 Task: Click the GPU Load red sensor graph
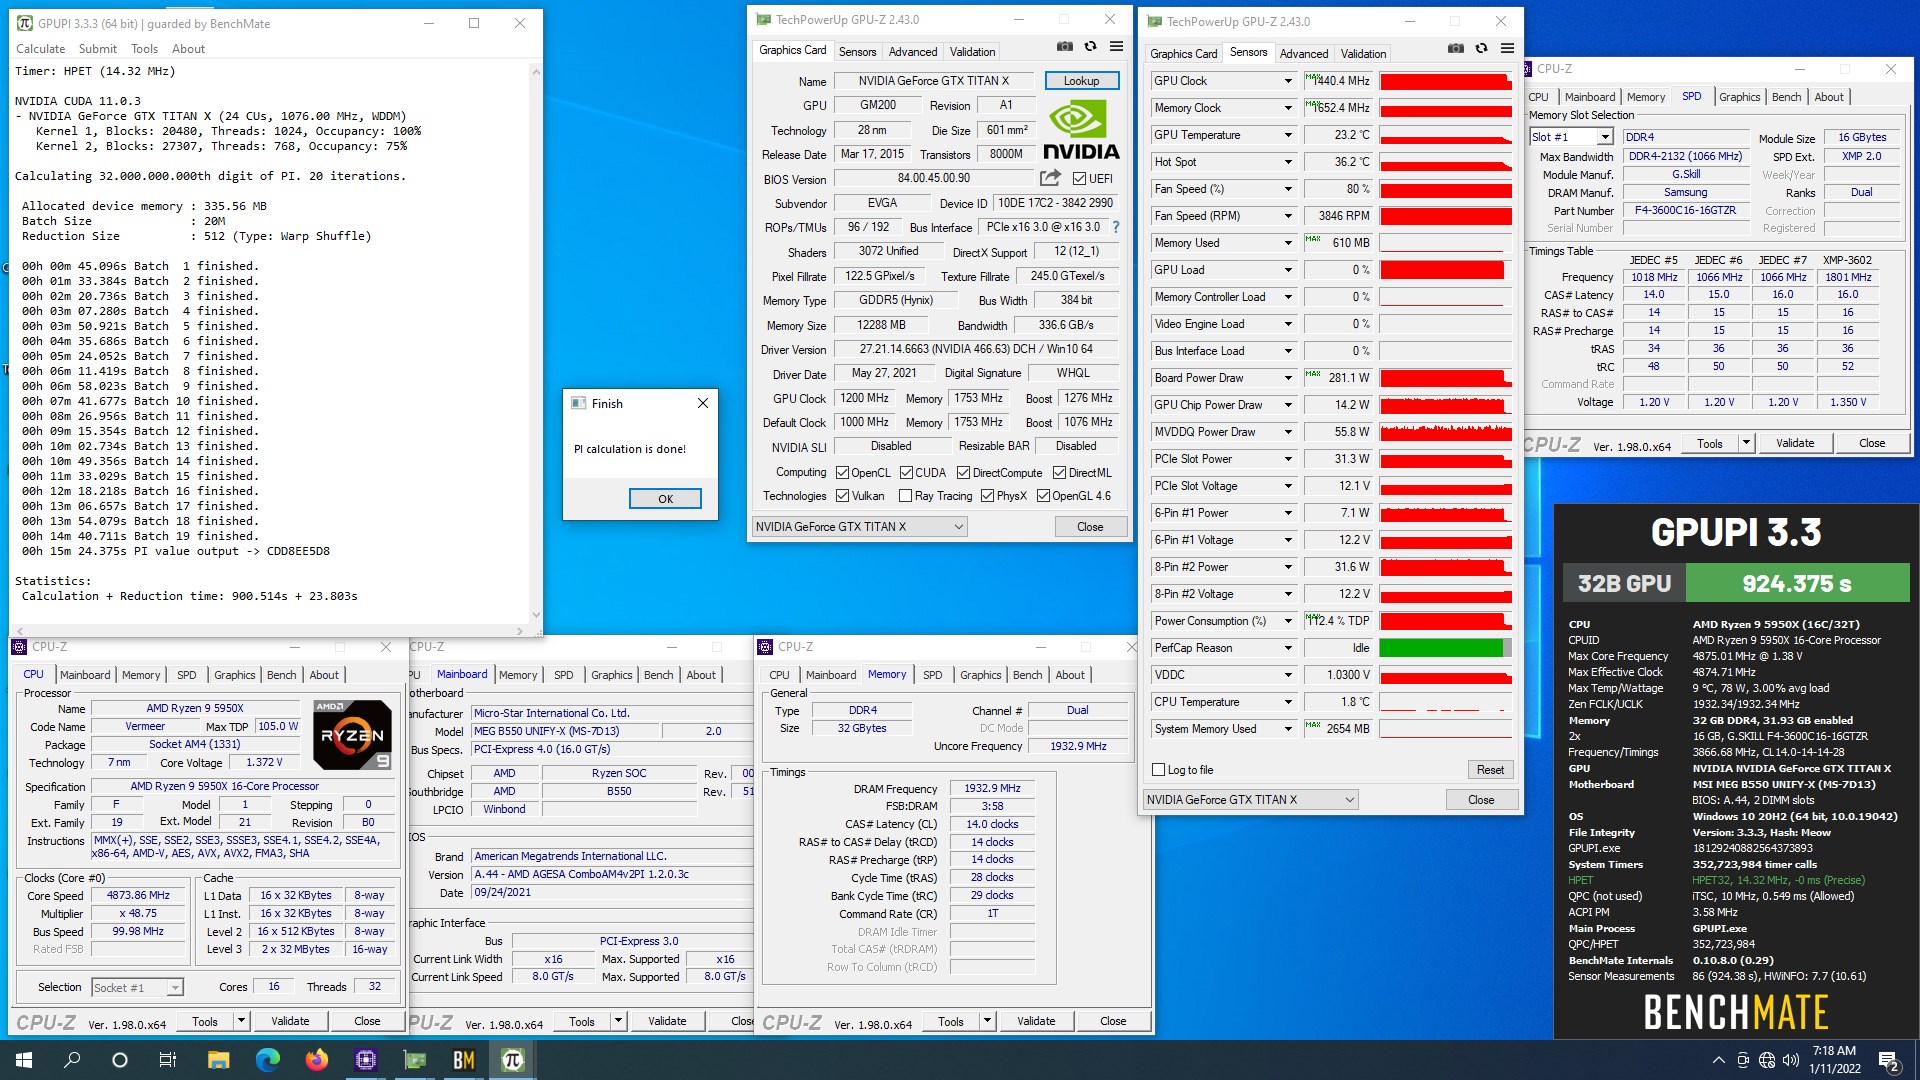pos(1446,270)
